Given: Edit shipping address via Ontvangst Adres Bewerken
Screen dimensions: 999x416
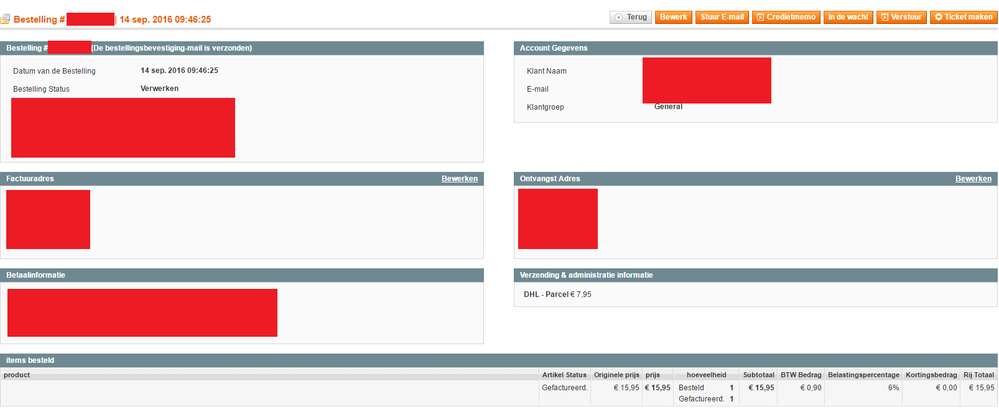Looking at the screenshot, I should (973, 179).
